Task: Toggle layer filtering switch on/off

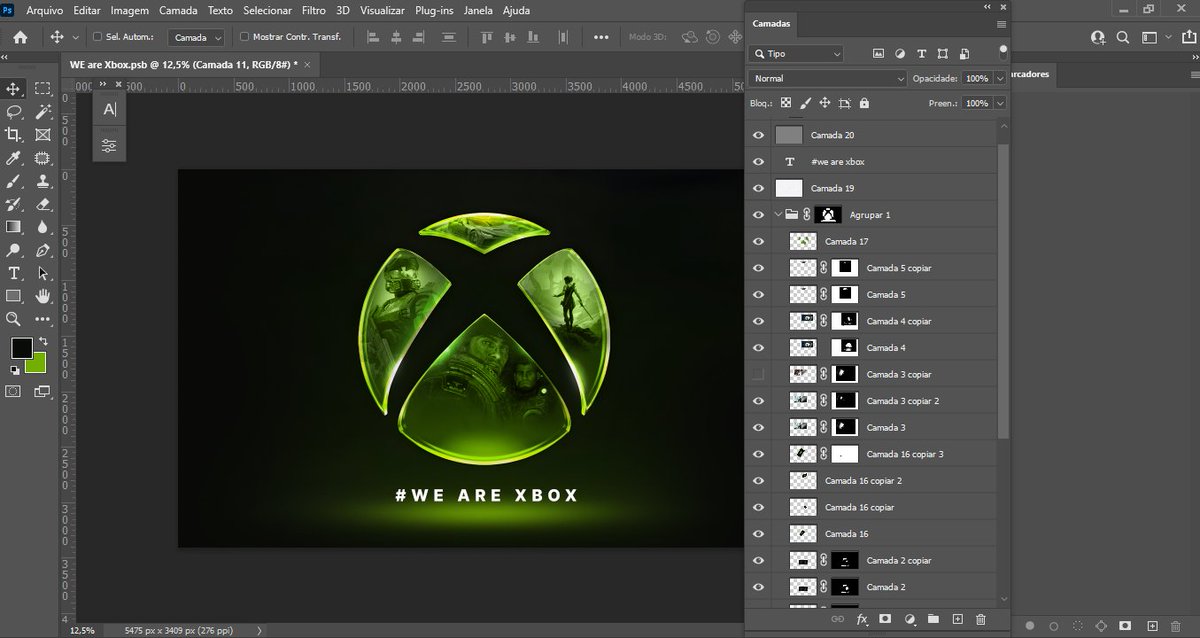Action: click(x=1003, y=53)
